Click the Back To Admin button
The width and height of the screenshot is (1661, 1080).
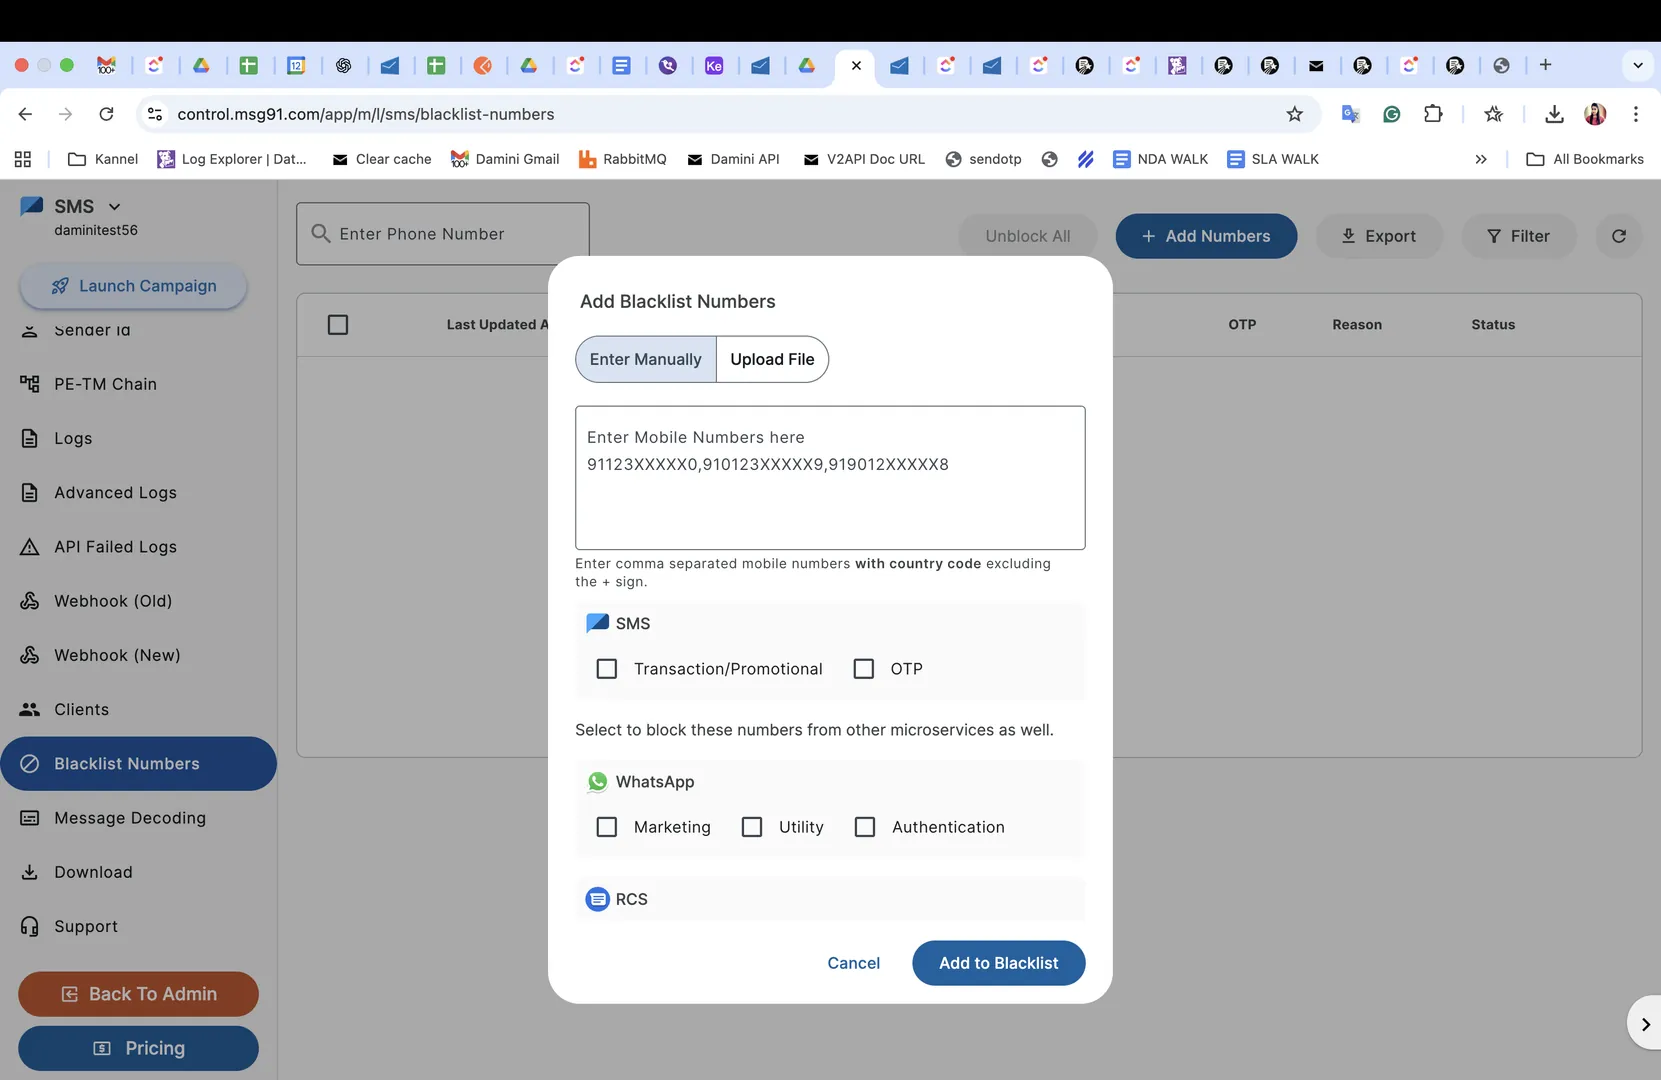click(x=138, y=994)
